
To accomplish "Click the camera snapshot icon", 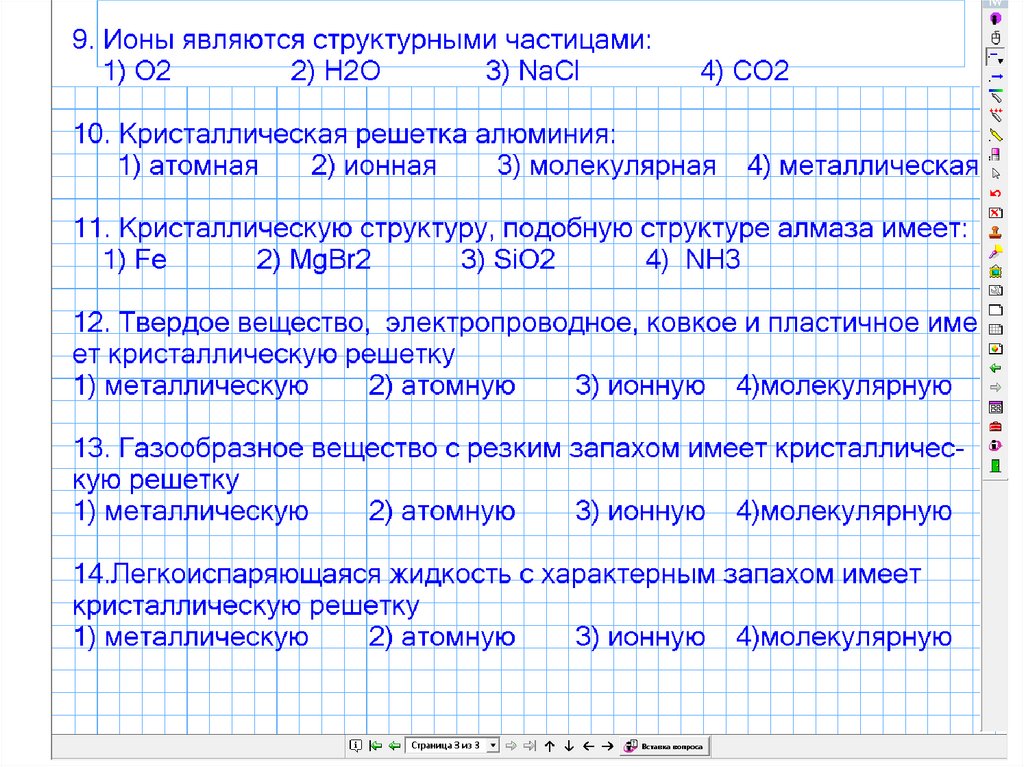I will pyautogui.click(x=995, y=291).
